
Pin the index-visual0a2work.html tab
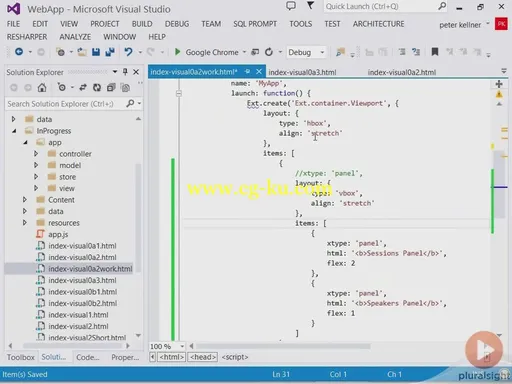(247, 72)
